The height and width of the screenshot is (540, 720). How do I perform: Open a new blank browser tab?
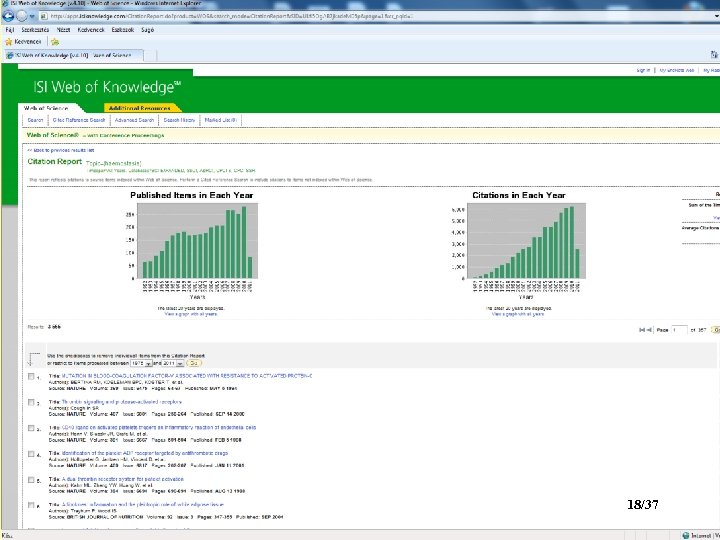pos(150,56)
